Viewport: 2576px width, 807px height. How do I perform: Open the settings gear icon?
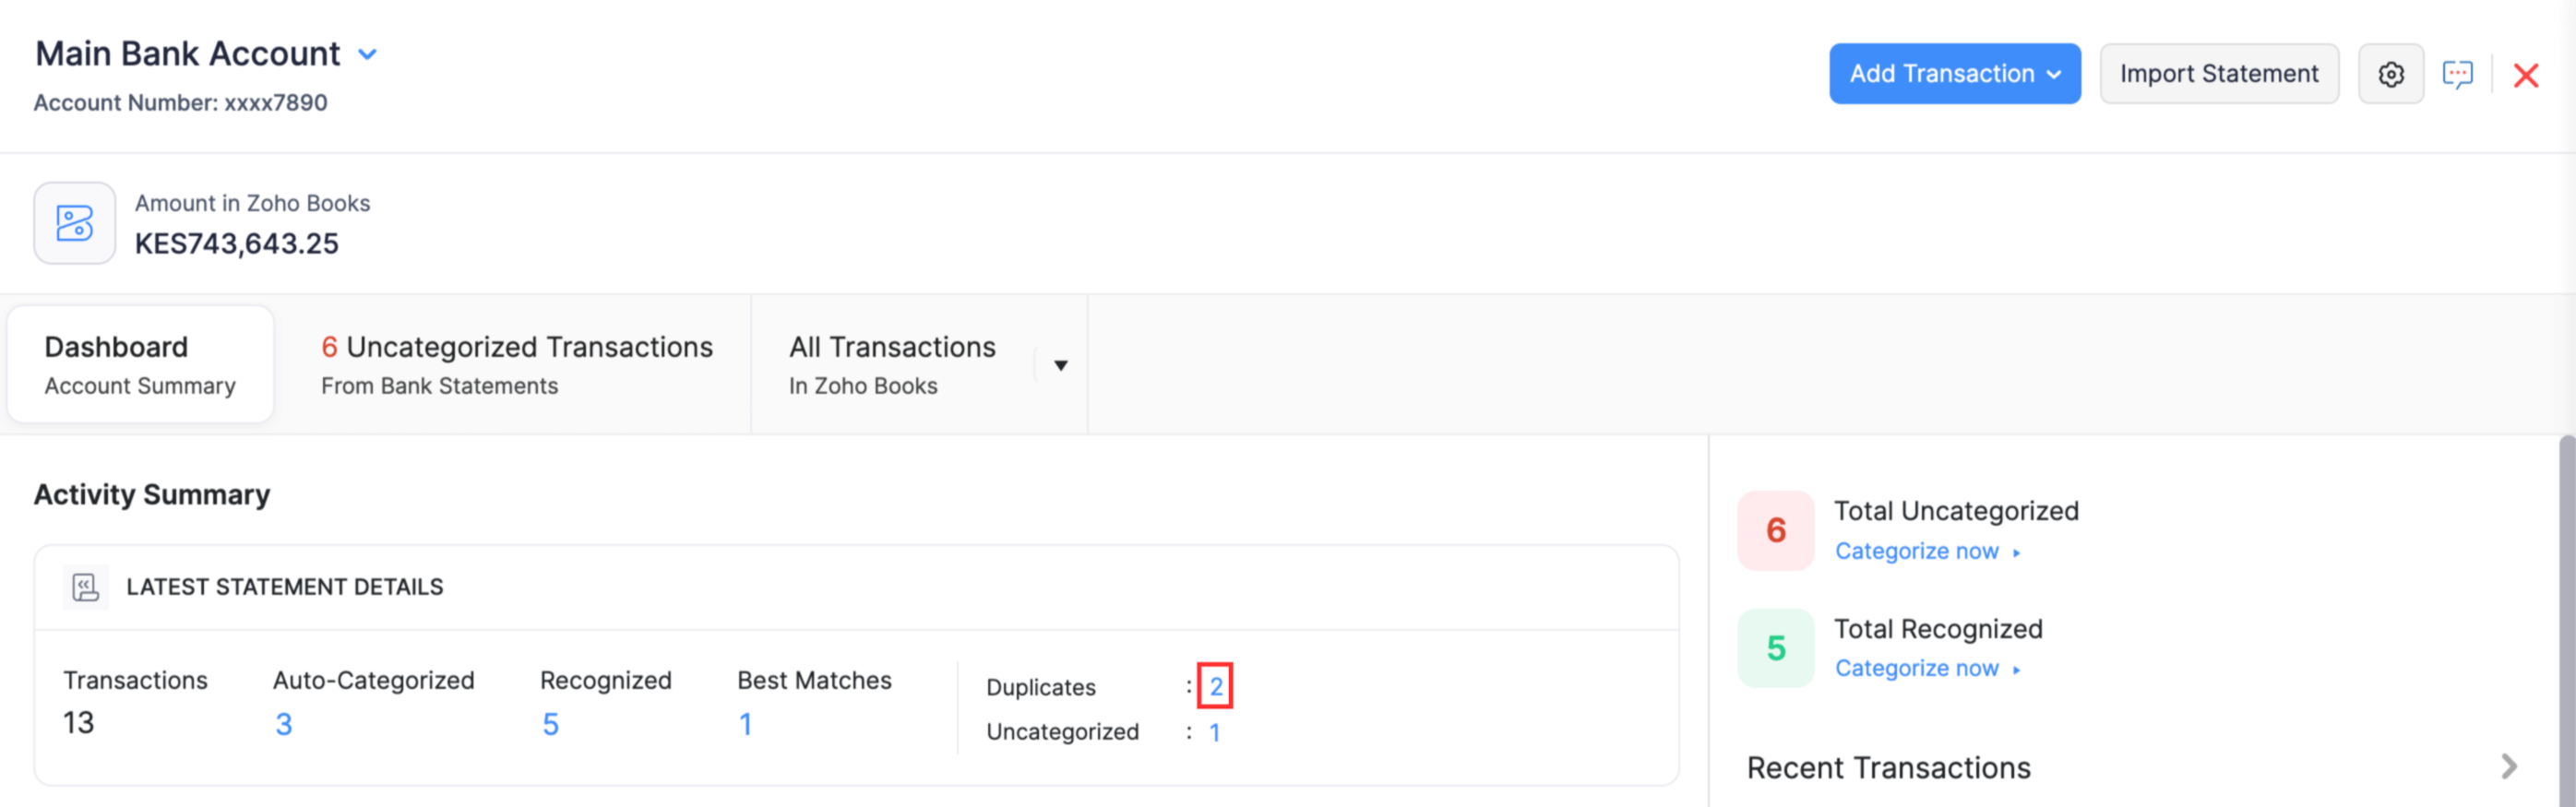click(2390, 74)
